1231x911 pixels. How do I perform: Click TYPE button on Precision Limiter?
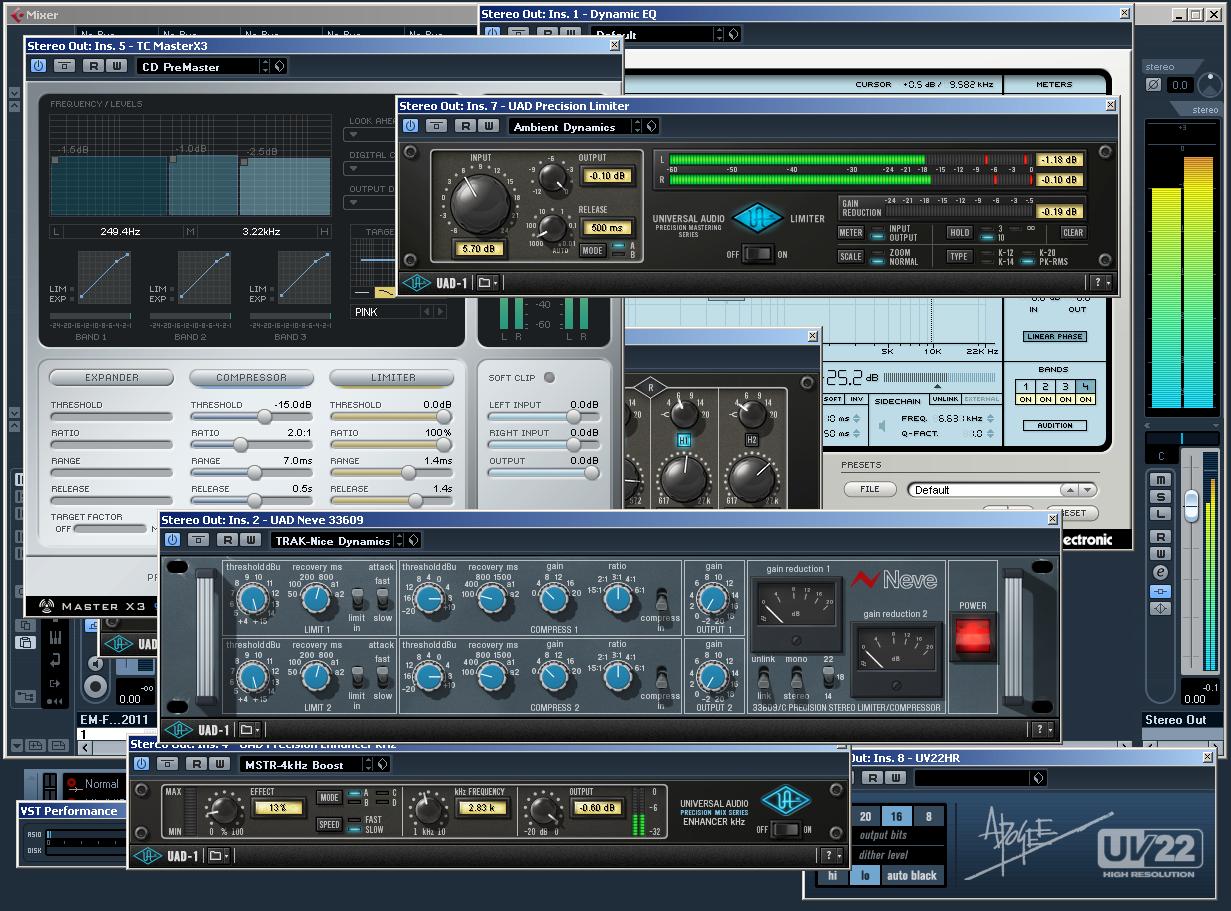[959, 256]
